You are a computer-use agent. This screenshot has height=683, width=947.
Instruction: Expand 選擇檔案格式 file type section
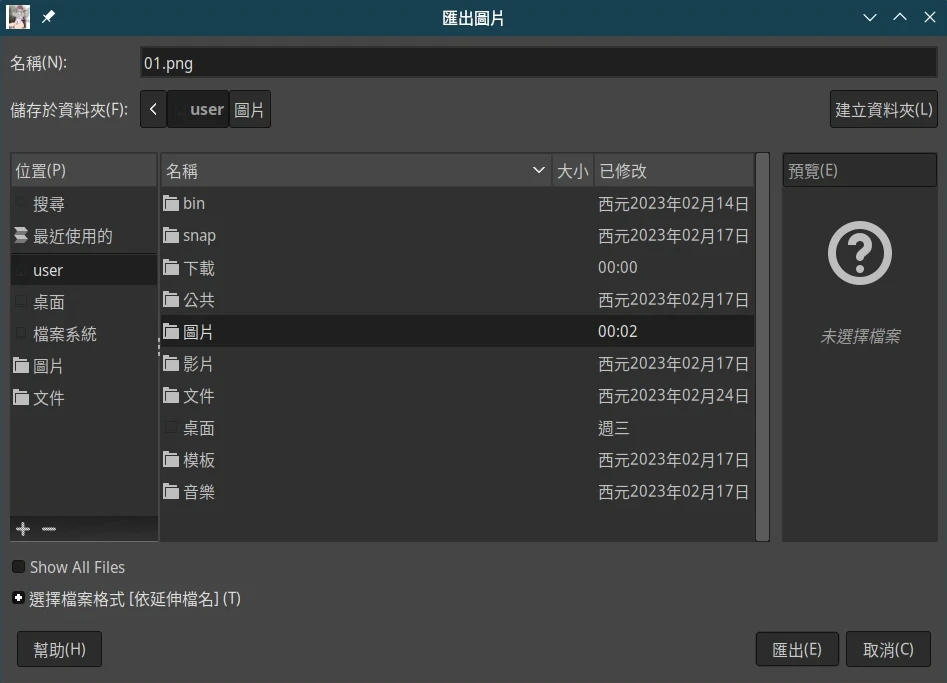[19, 599]
